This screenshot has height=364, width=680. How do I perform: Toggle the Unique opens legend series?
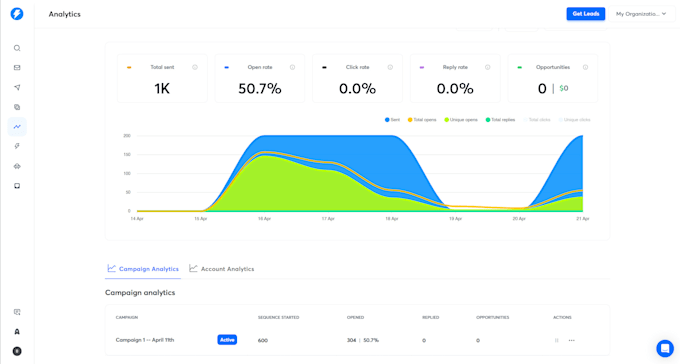[461, 120]
